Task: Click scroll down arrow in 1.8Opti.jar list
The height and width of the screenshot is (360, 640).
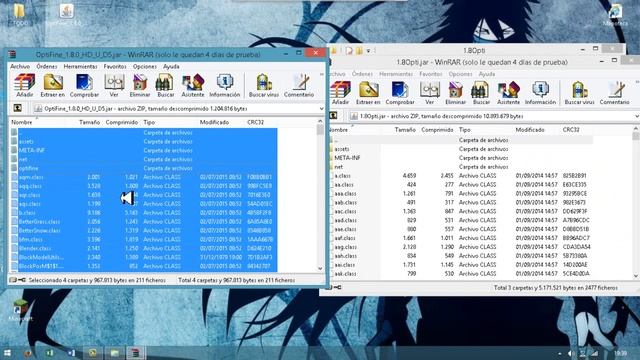Action: pyautogui.click(x=636, y=276)
